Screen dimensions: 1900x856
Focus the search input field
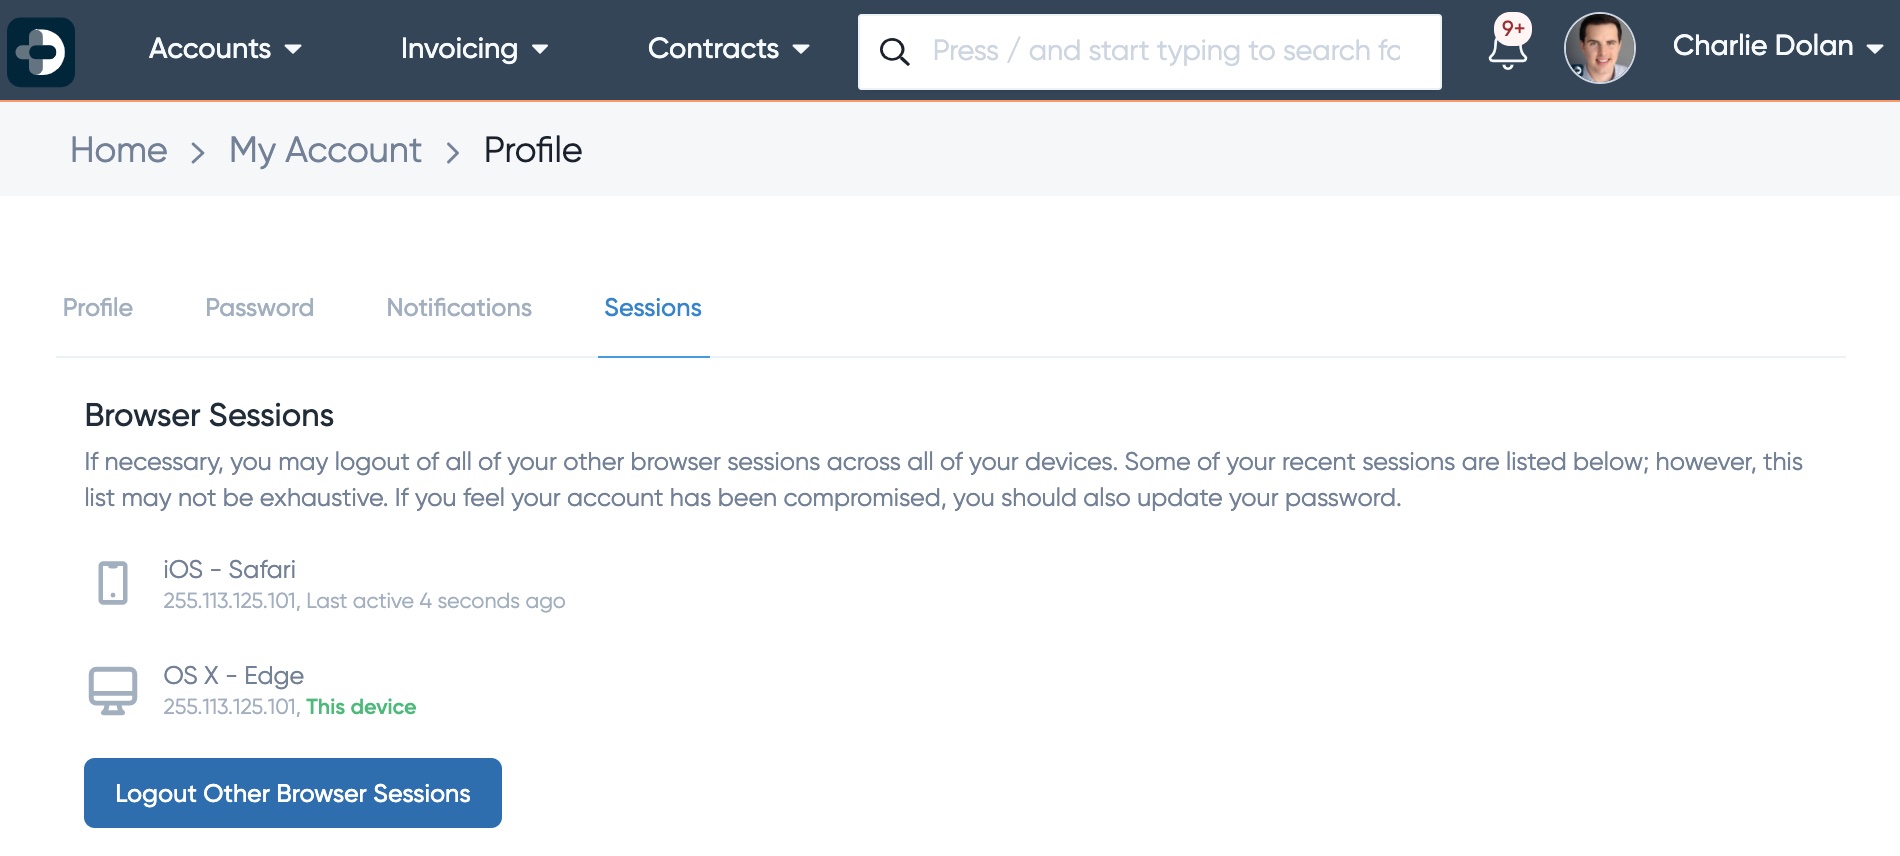(x=1150, y=52)
